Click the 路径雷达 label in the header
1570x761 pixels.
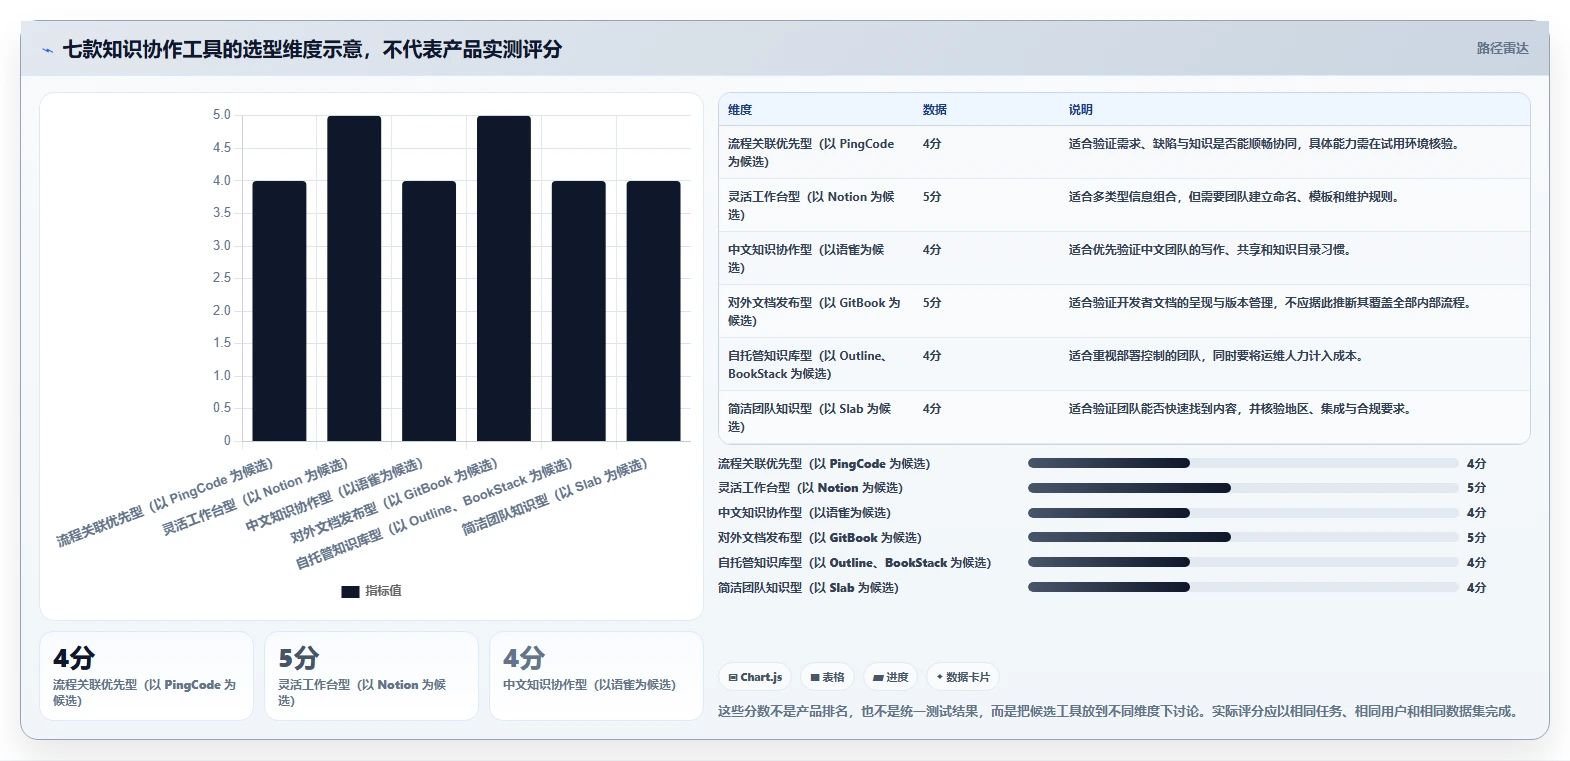tap(1502, 48)
